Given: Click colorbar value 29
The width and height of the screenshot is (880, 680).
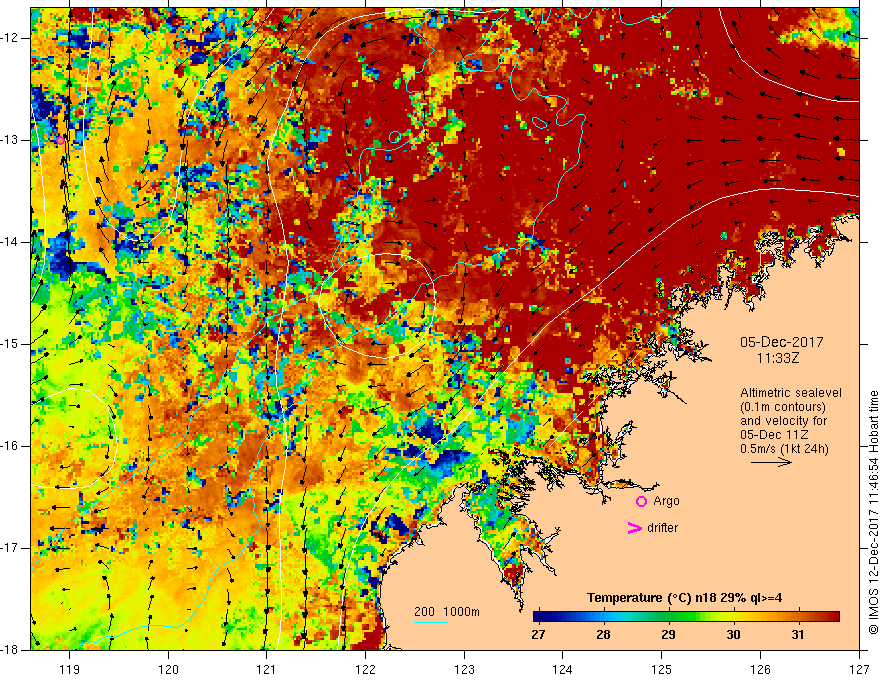Looking at the screenshot, I should (668, 635).
